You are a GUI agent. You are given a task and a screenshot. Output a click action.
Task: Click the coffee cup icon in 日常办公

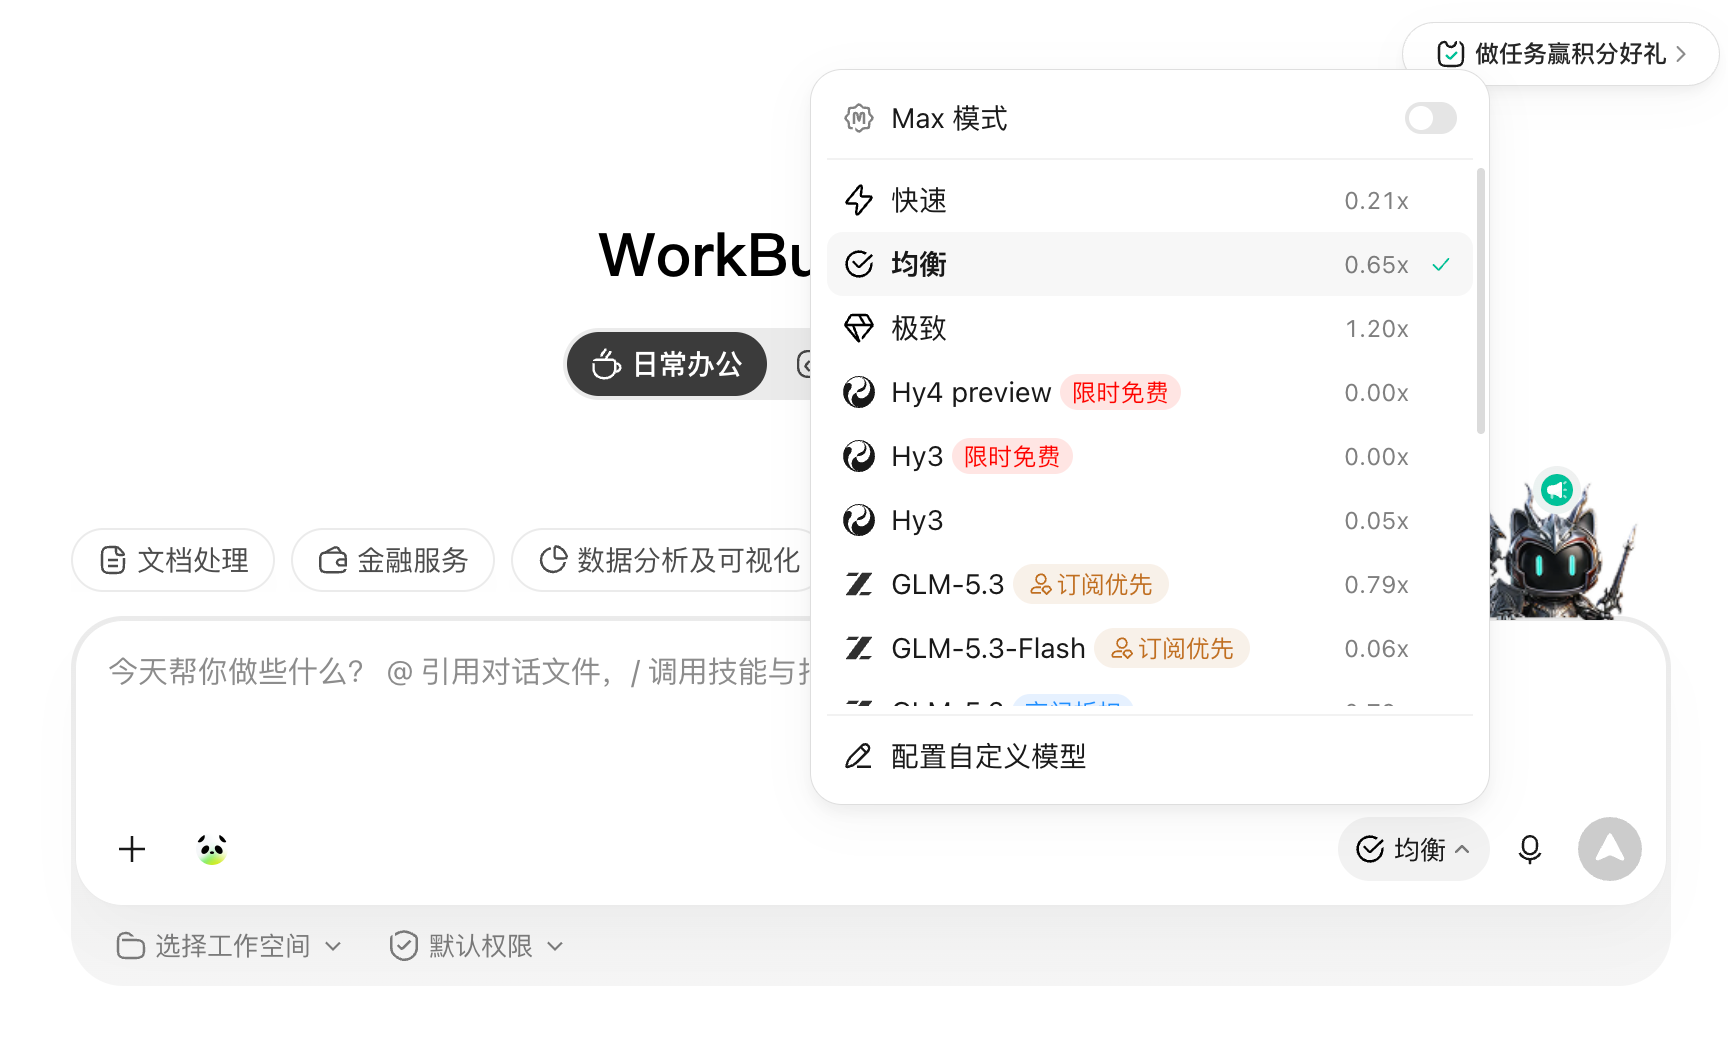pyautogui.click(x=606, y=364)
